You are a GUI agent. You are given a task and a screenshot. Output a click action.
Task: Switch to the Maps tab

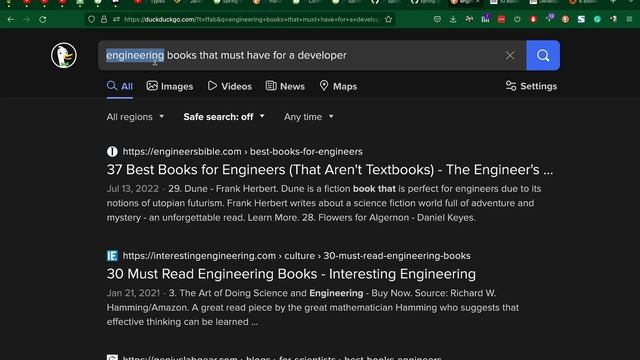click(338, 87)
